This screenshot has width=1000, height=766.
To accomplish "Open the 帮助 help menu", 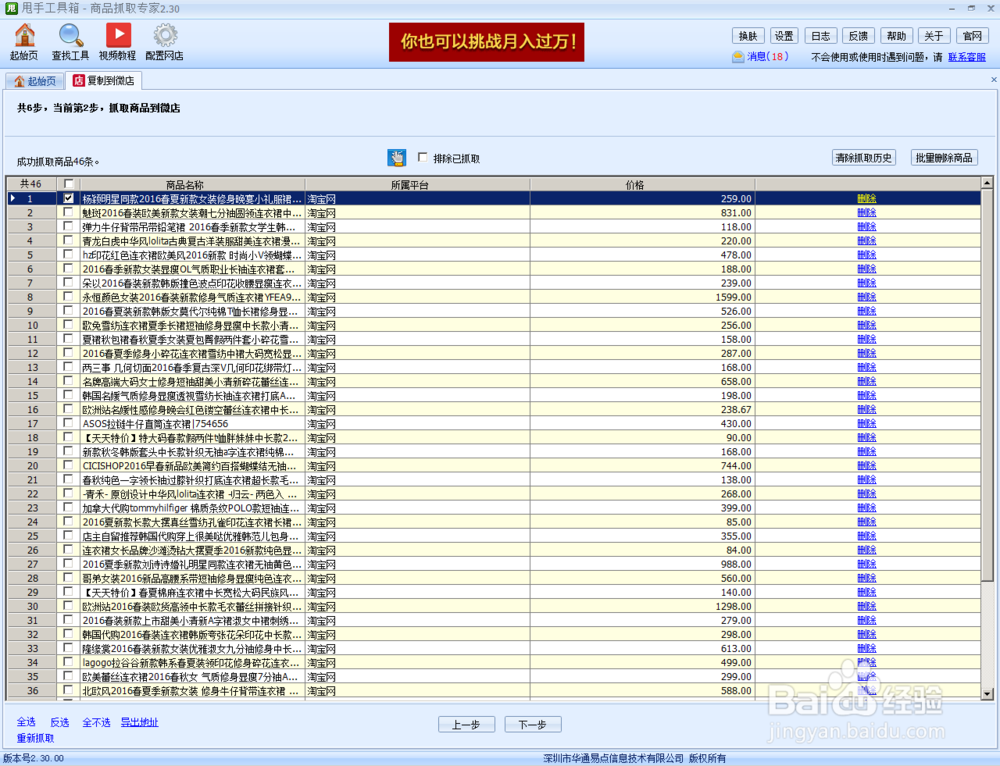I will click(896, 35).
